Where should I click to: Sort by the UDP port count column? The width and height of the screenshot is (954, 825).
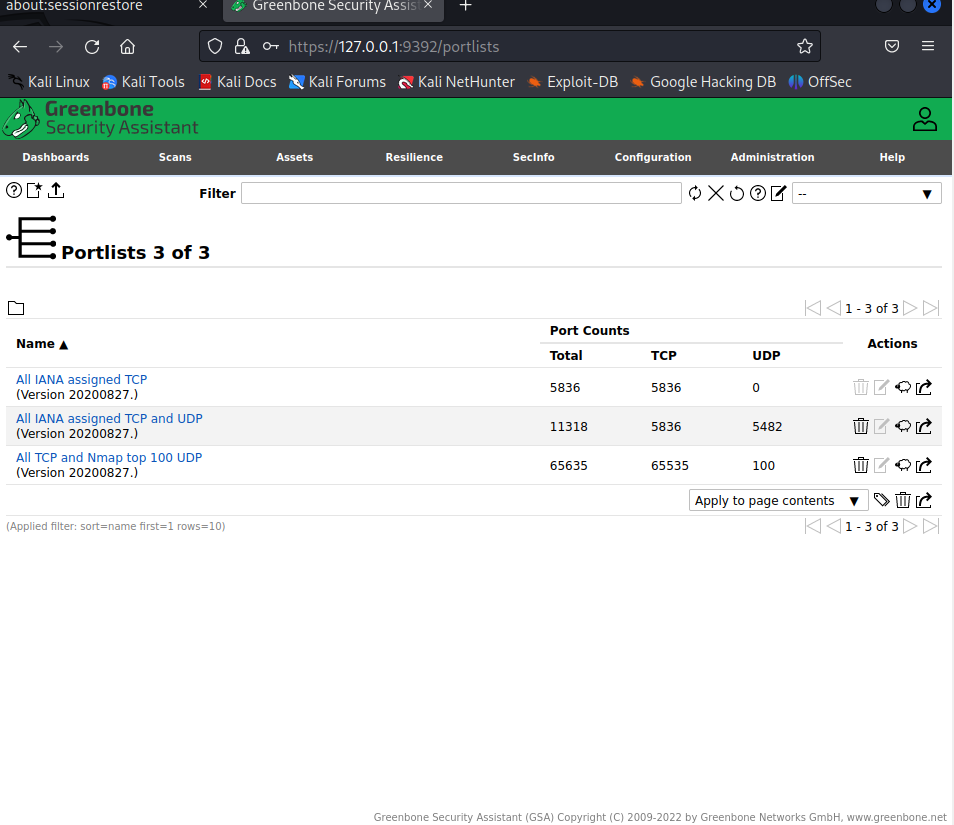766,355
